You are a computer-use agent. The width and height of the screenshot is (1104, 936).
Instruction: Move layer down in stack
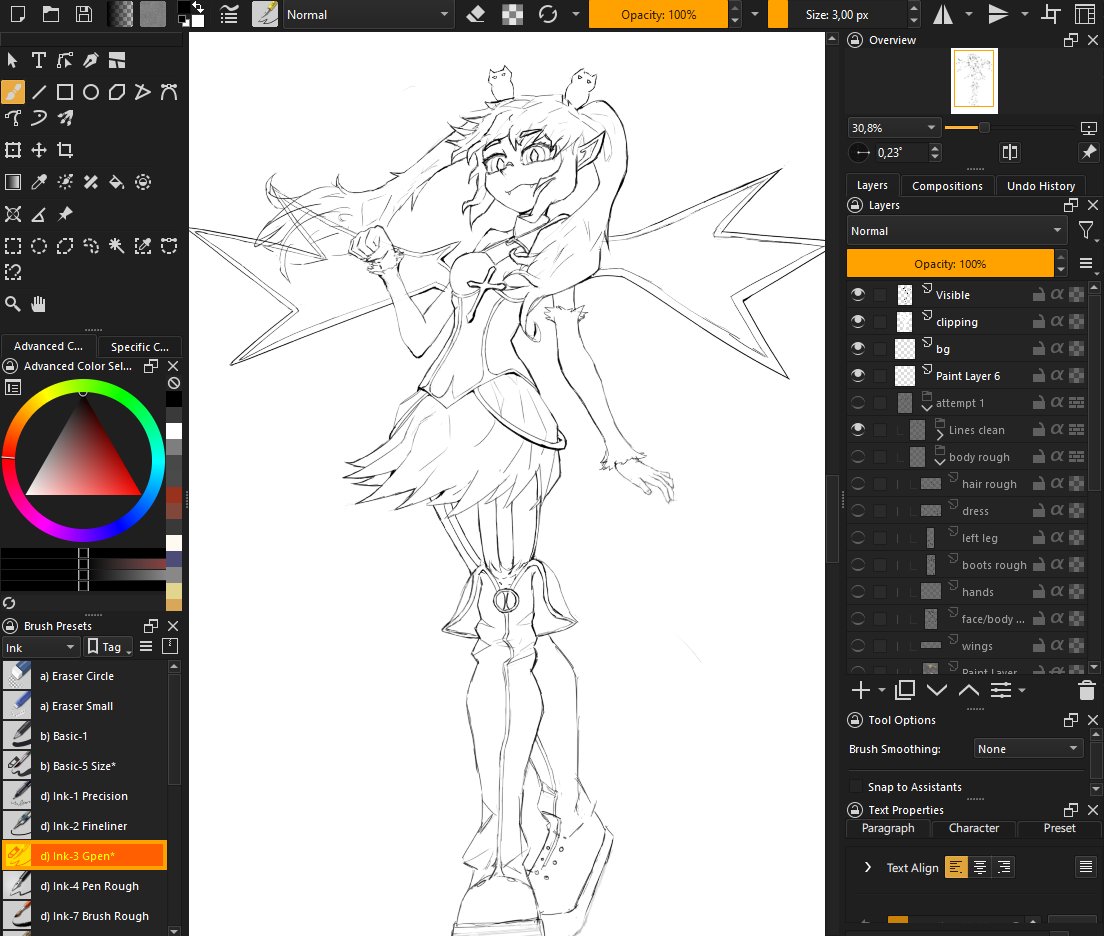[936, 690]
